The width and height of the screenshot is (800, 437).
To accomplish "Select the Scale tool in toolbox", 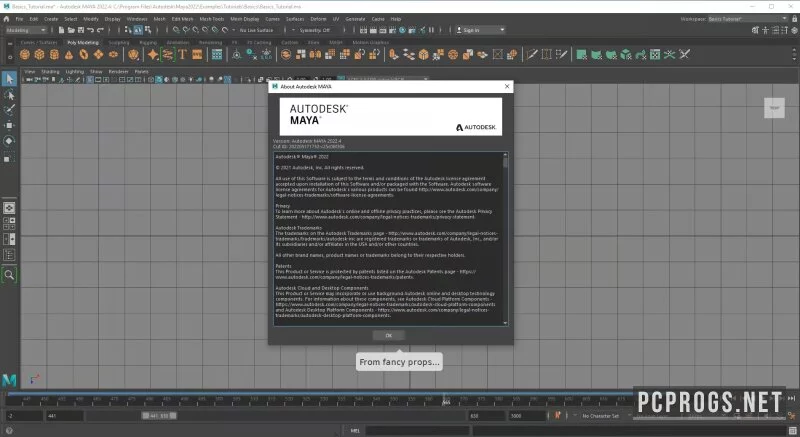I will 9,158.
